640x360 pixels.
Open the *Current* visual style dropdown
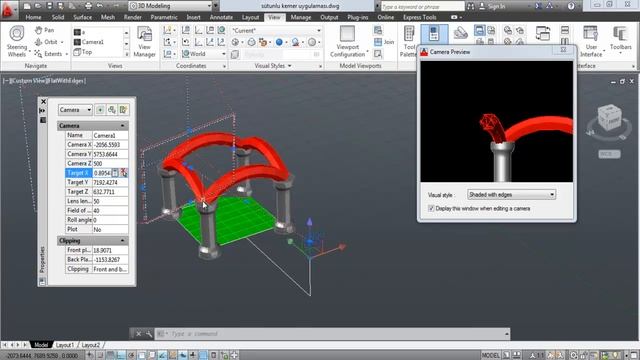[276, 30]
